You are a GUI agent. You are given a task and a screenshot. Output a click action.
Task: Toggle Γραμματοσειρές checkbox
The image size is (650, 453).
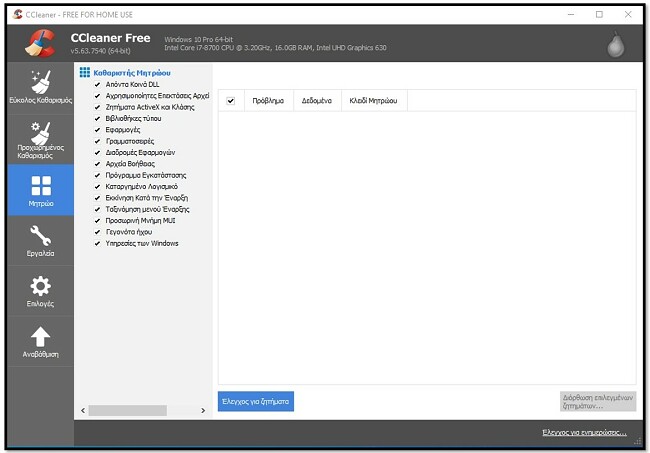[97, 141]
